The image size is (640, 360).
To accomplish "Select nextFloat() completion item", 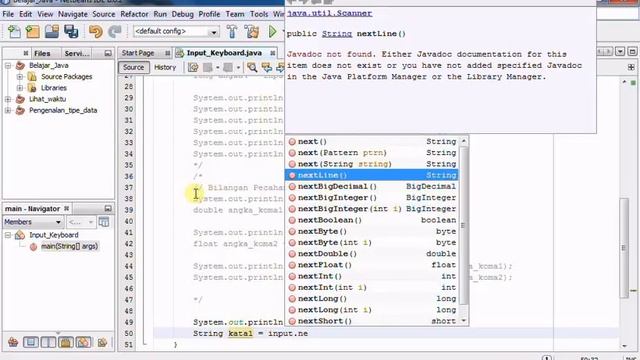I will (372, 265).
